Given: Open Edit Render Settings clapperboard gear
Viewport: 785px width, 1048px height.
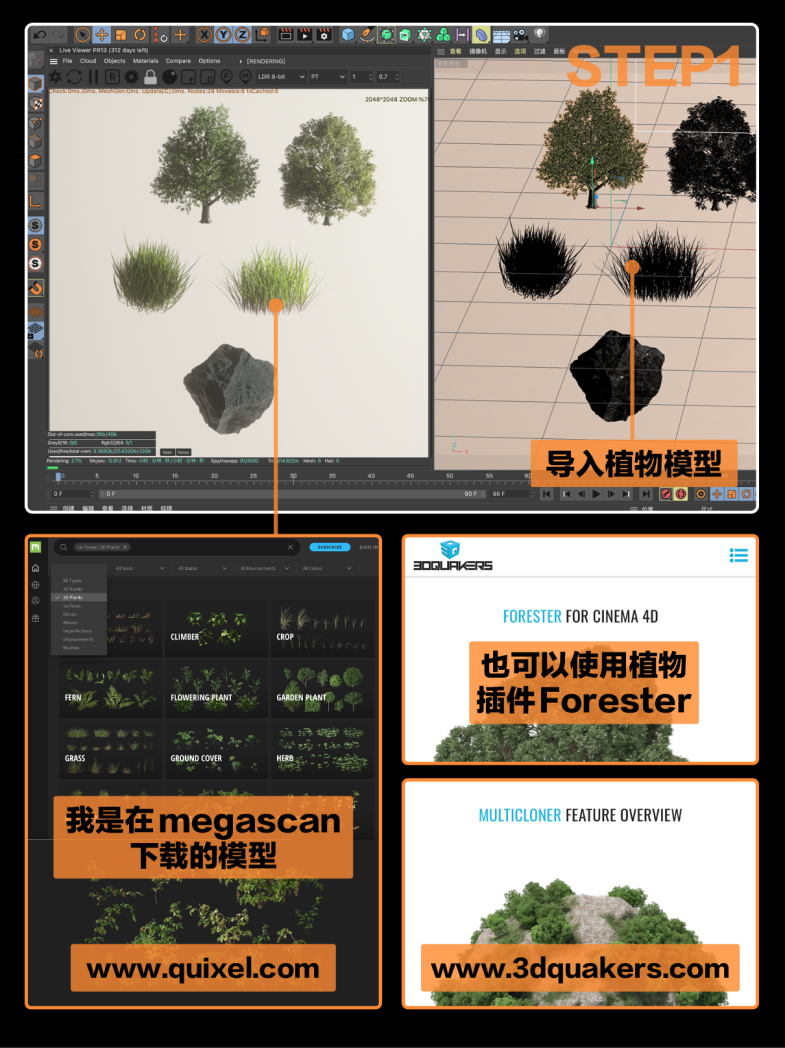Looking at the screenshot, I should [324, 35].
